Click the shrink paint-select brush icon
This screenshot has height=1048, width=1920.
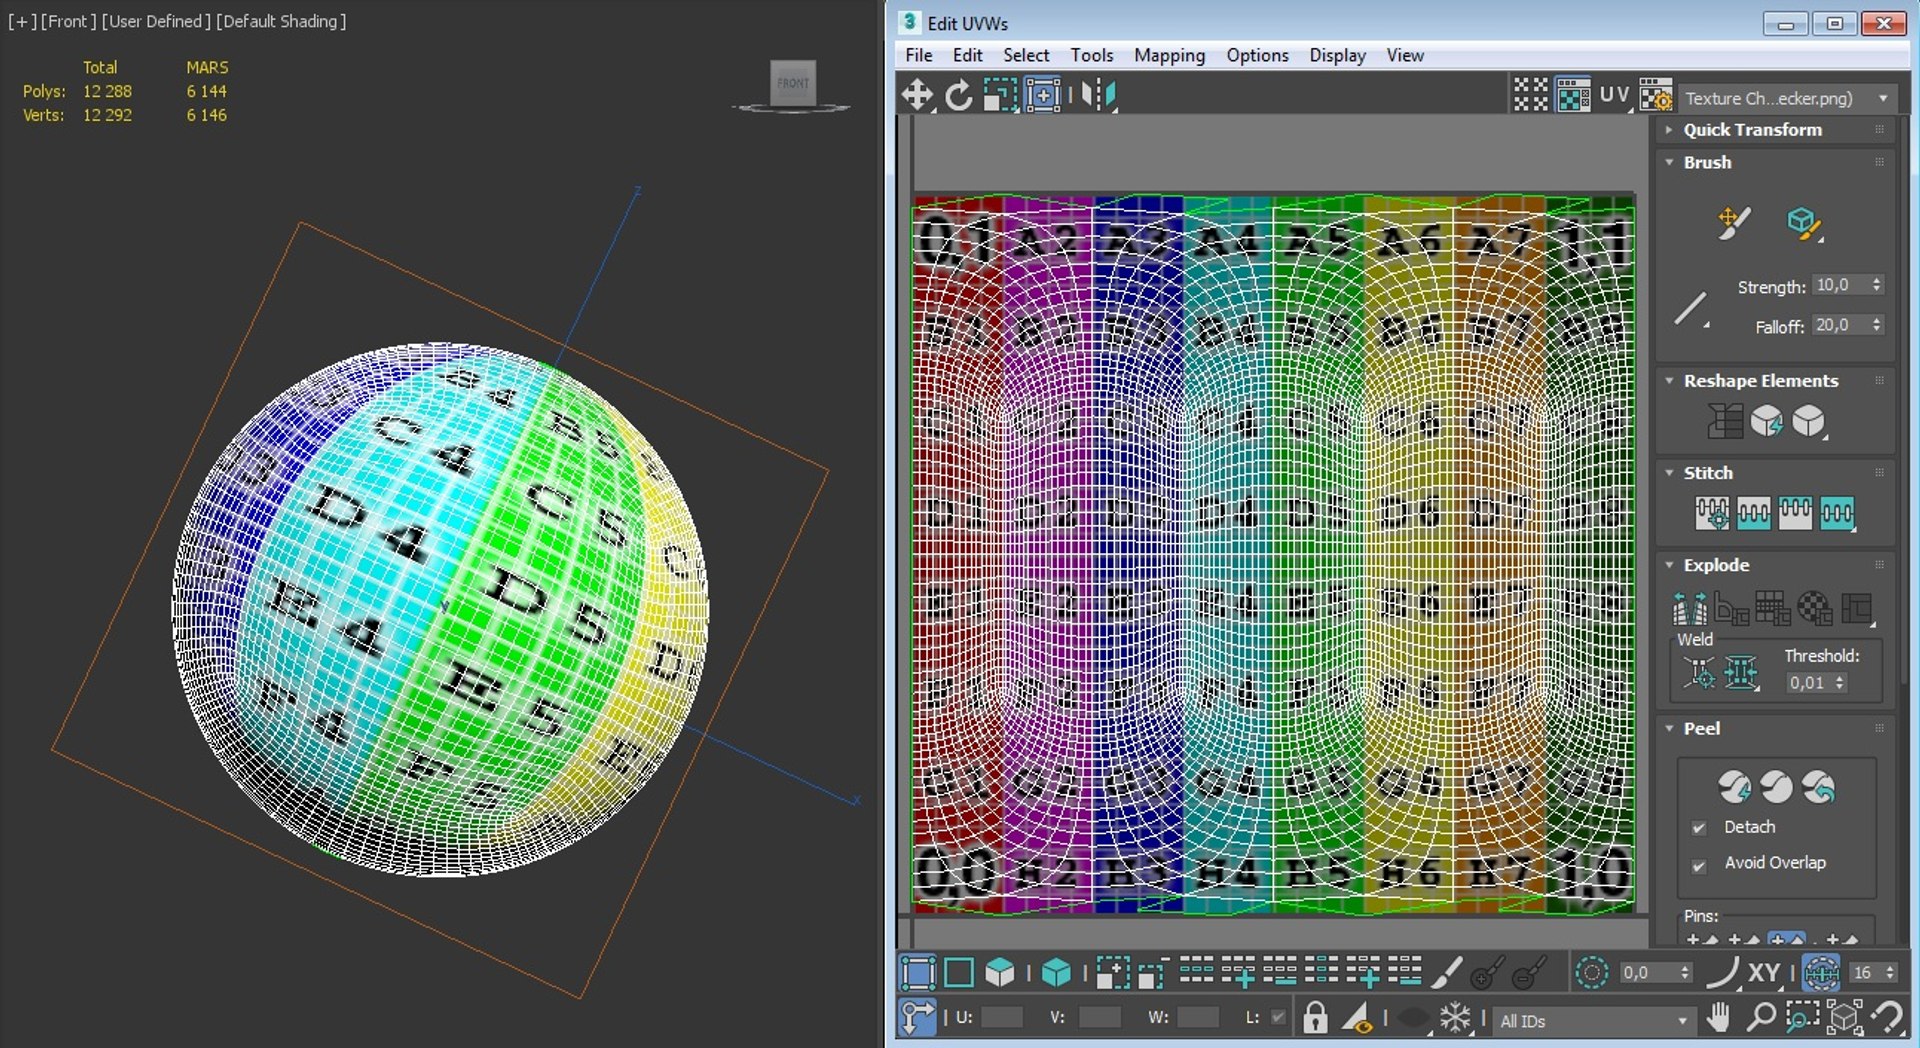[x=1529, y=972]
